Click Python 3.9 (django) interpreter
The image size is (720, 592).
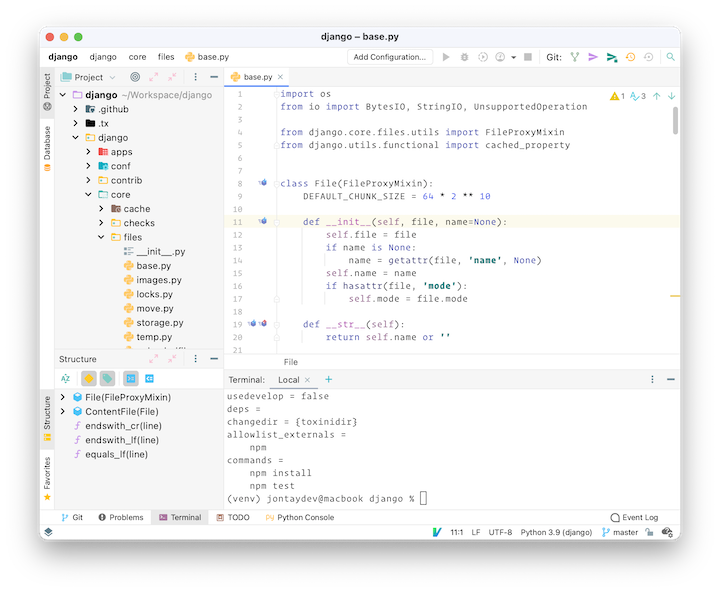[x=556, y=532]
